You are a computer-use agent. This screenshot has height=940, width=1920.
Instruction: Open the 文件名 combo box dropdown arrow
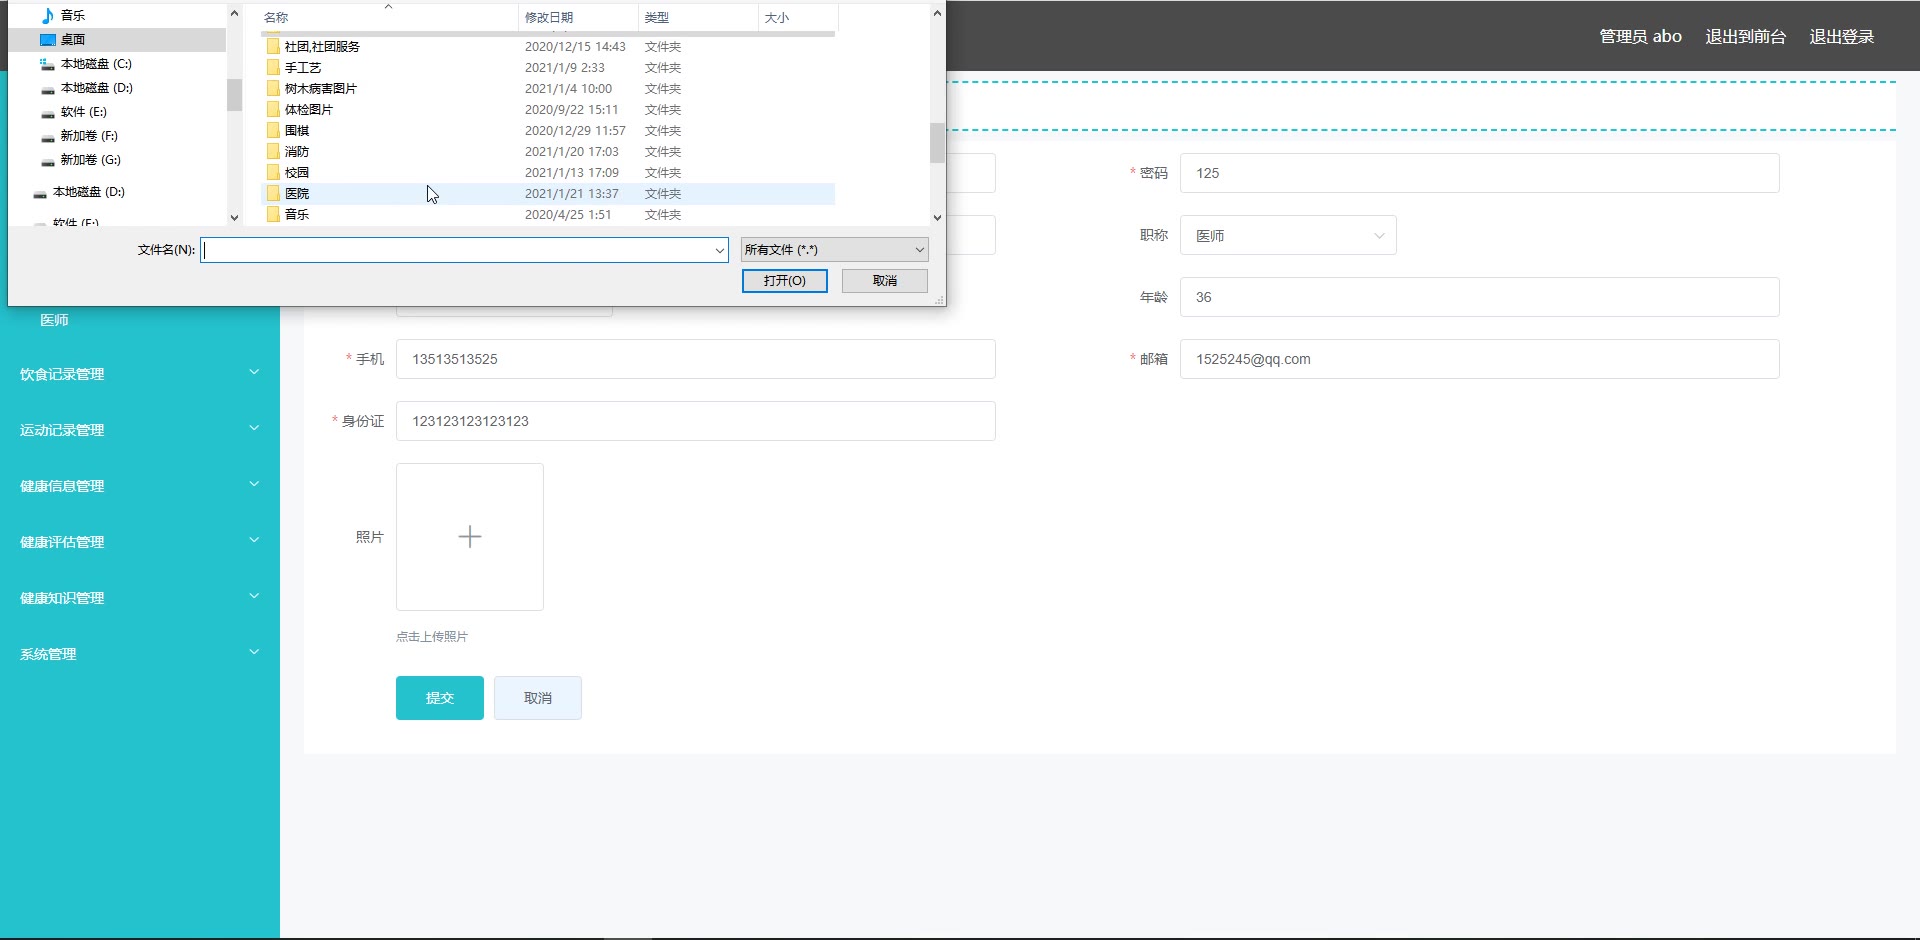[720, 250]
